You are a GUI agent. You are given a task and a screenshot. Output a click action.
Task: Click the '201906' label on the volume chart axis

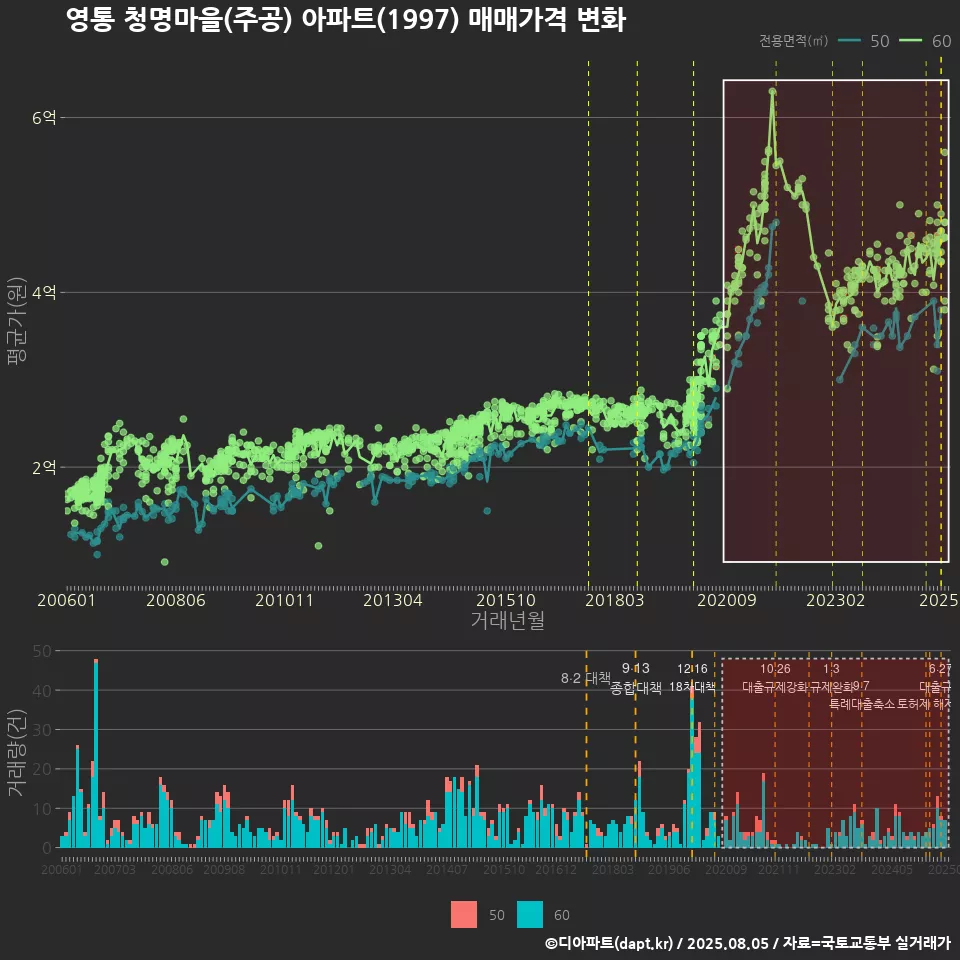(x=669, y=869)
